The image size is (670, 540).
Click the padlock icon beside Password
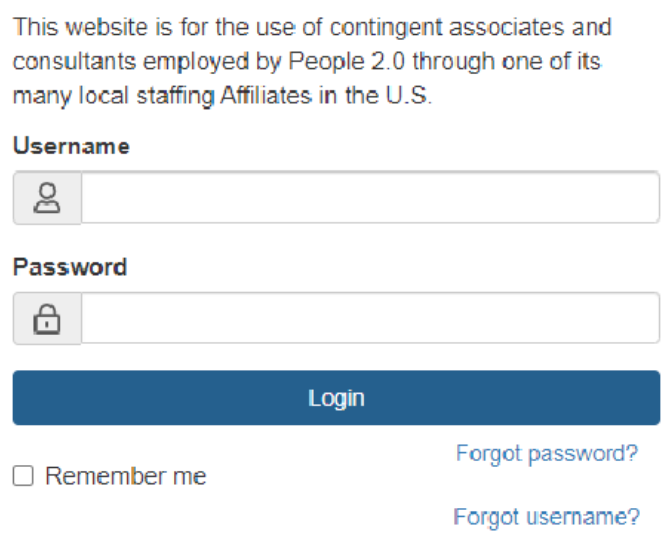[x=47, y=319]
